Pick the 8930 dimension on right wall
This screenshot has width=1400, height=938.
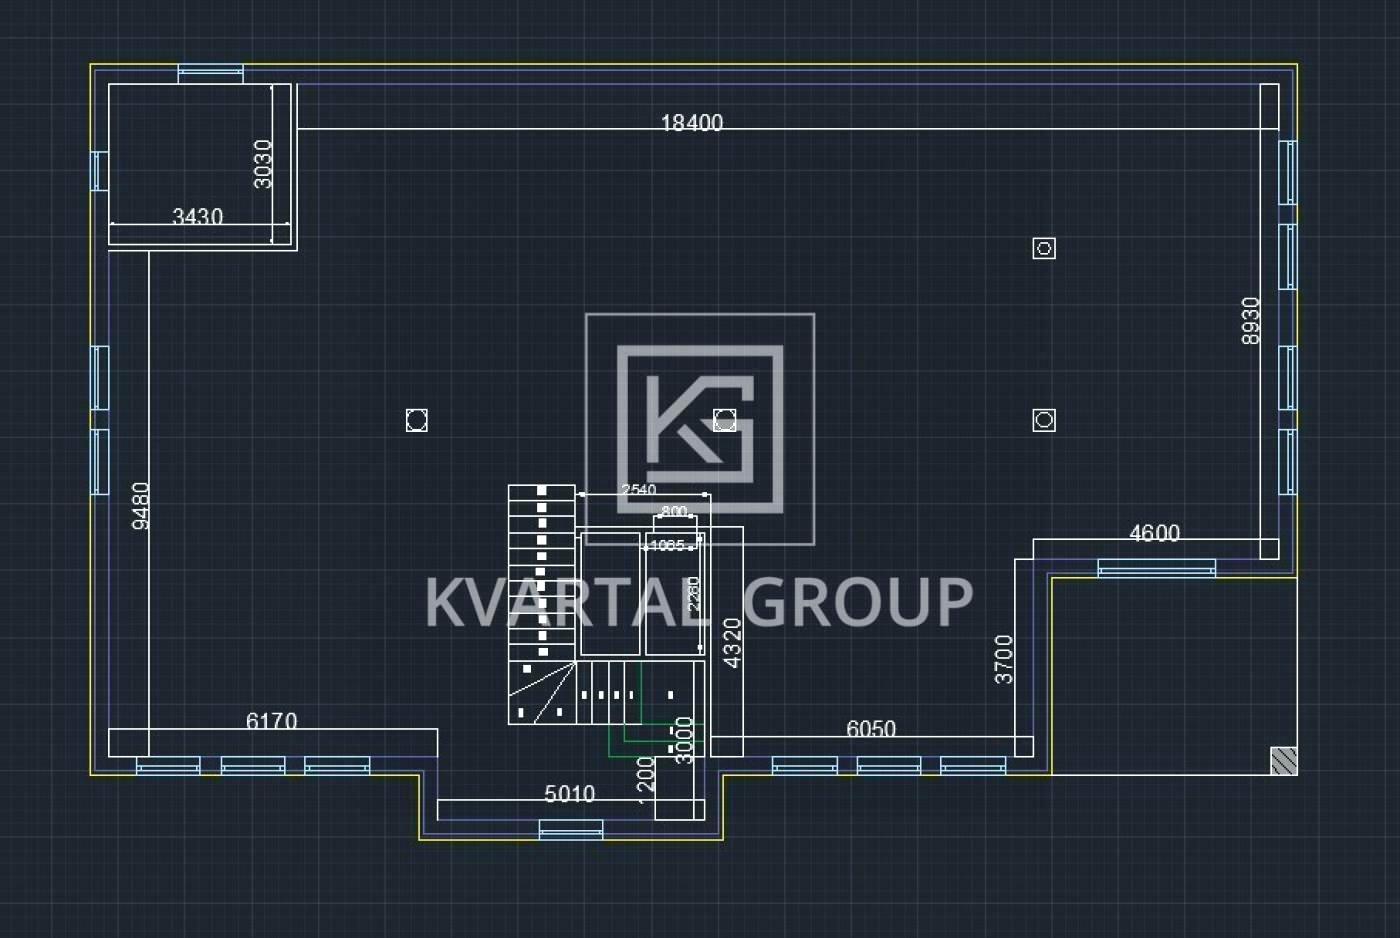pos(1251,321)
